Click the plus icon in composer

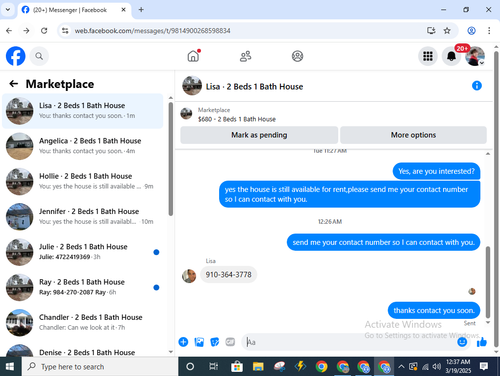click(x=183, y=342)
